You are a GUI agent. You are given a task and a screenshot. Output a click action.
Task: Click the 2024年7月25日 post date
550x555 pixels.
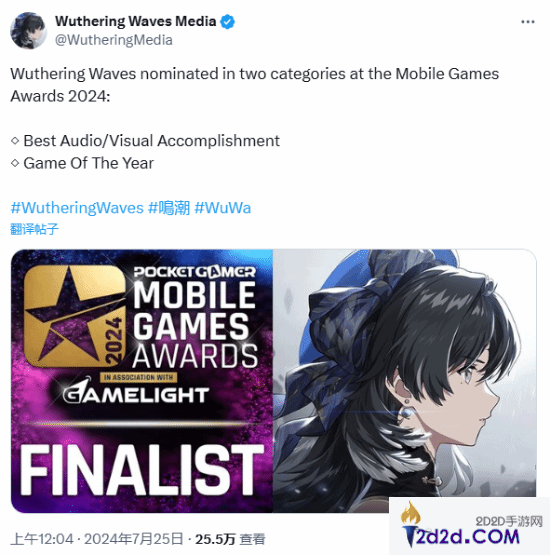point(133,539)
